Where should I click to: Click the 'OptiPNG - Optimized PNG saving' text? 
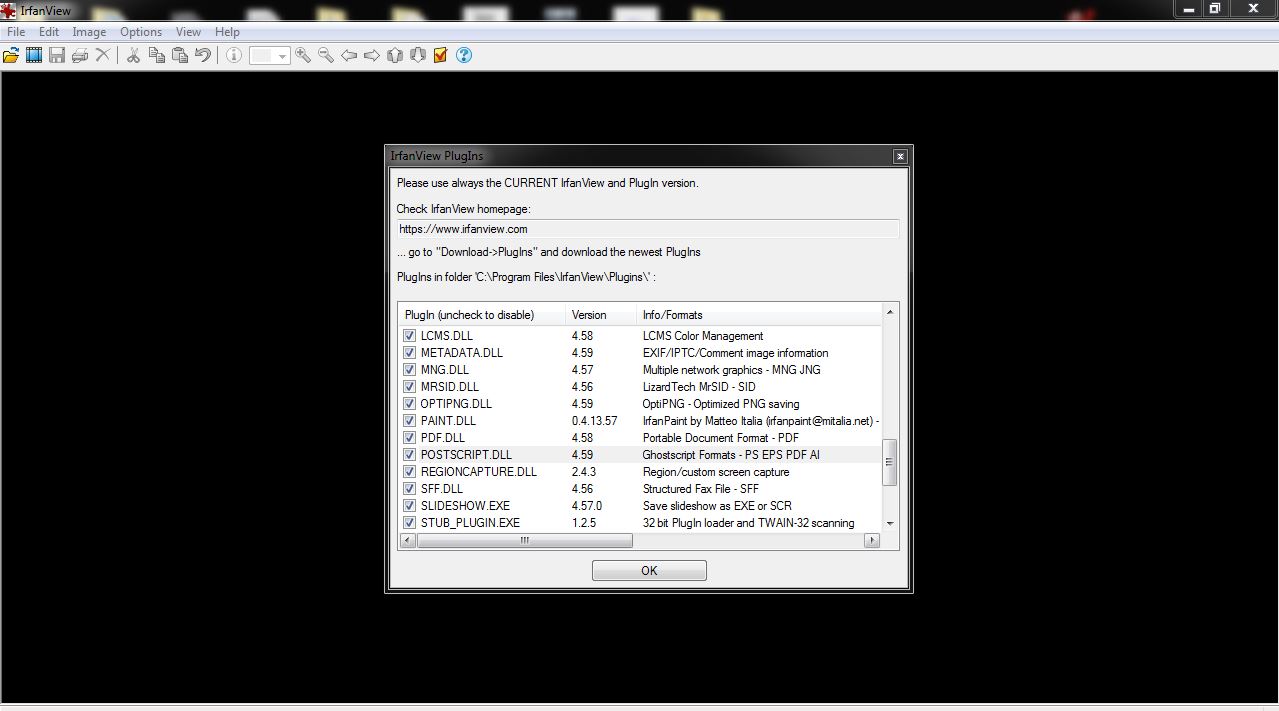721,404
